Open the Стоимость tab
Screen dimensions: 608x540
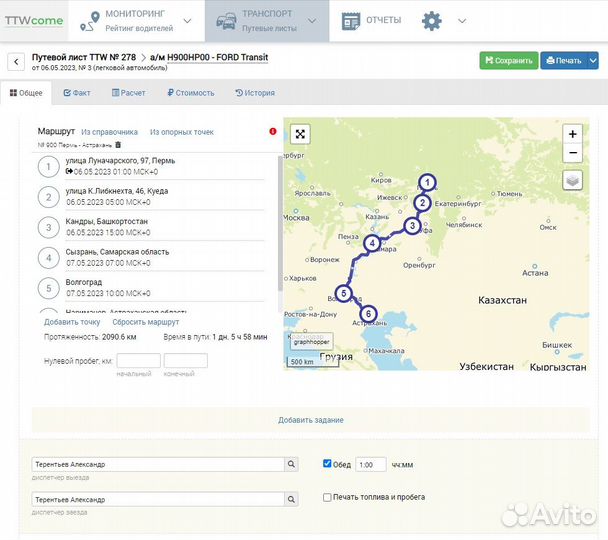pyautogui.click(x=190, y=93)
